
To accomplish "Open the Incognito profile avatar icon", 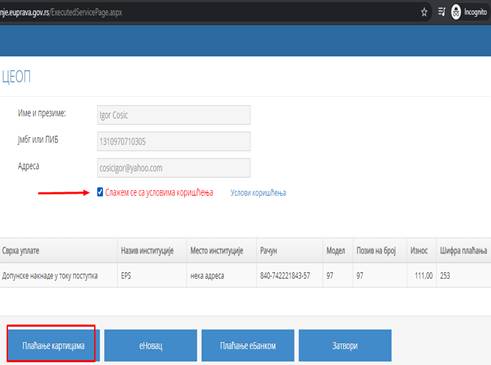I will [x=456, y=12].
